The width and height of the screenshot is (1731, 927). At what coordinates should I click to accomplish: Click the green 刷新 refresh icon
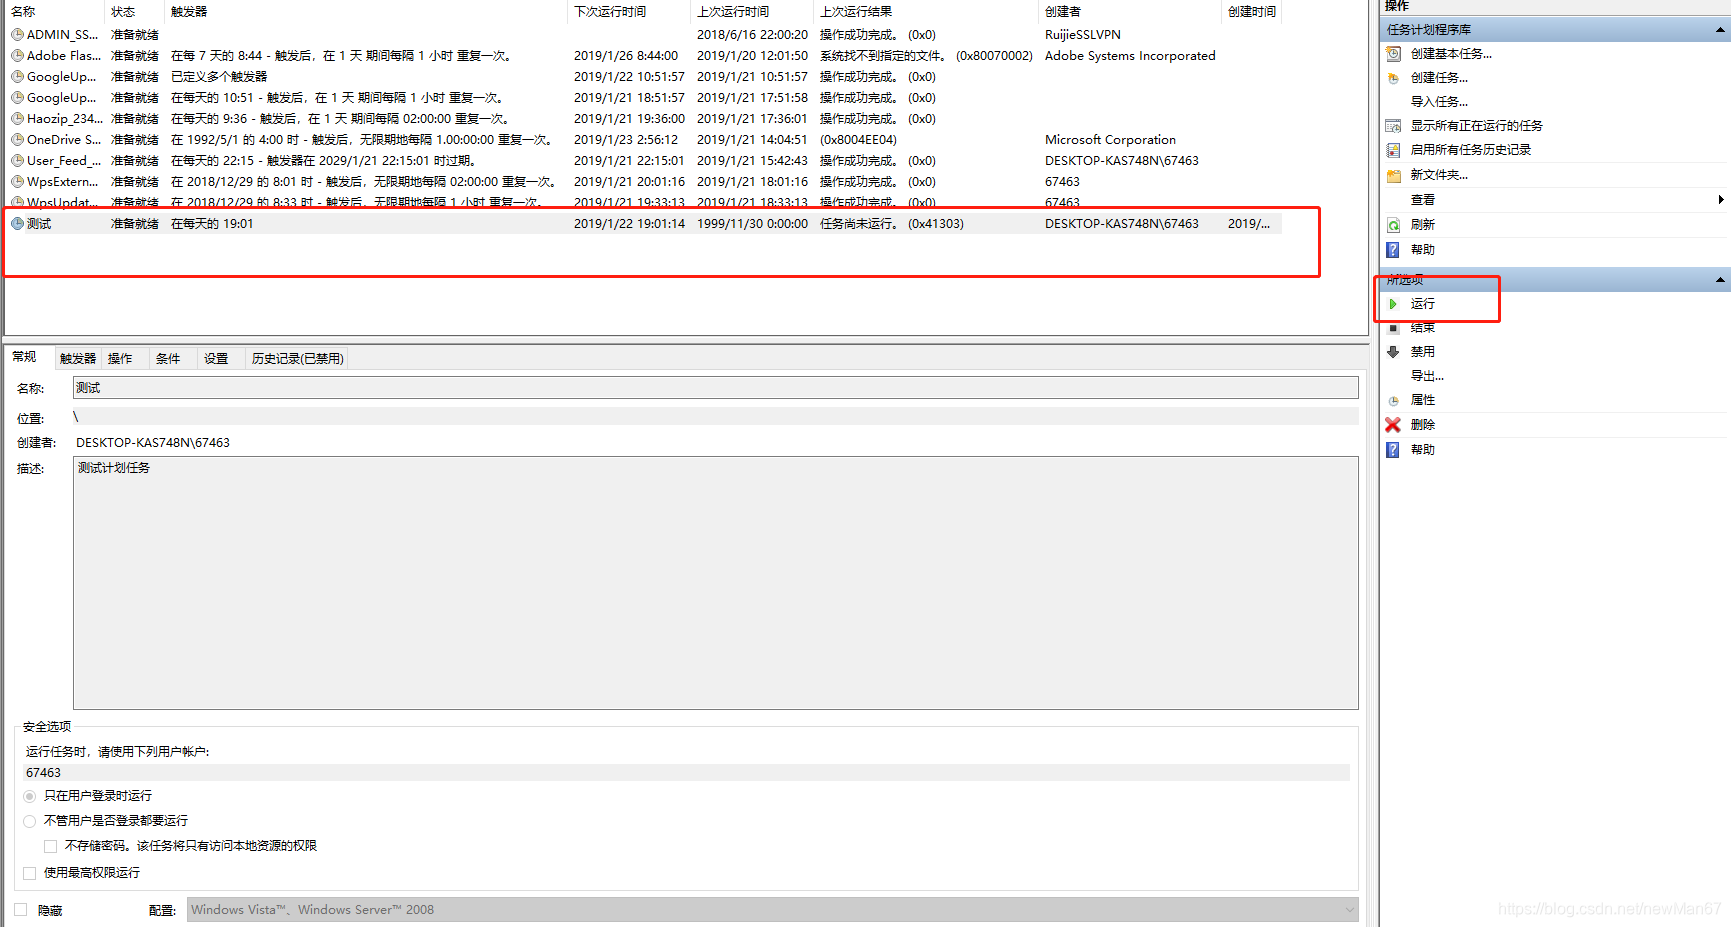tap(1393, 225)
